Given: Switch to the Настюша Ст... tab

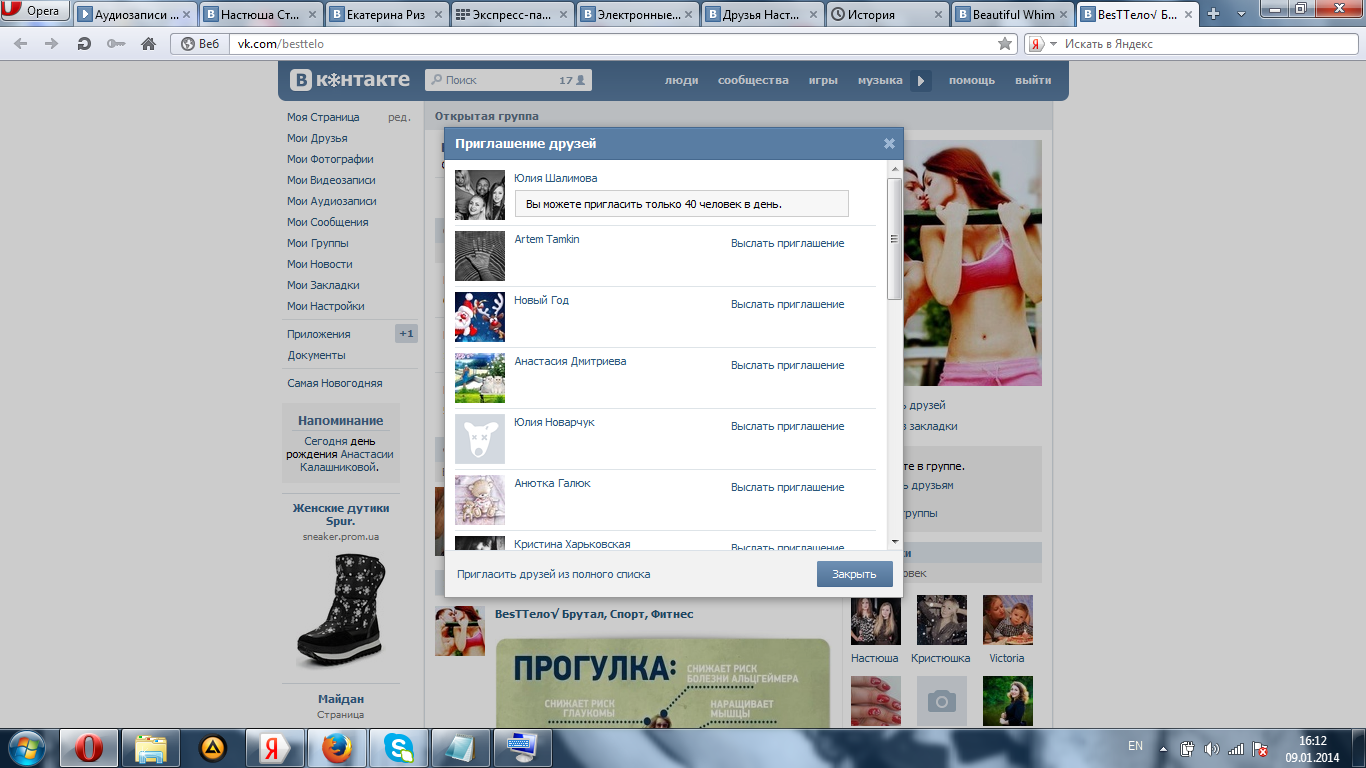Looking at the screenshot, I should [261, 14].
